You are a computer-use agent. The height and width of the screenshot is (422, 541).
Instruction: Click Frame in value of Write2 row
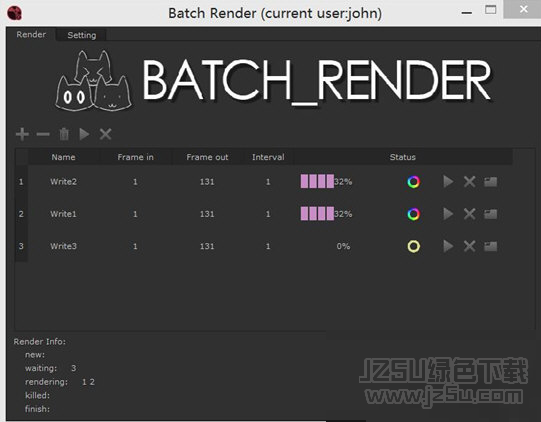(x=135, y=181)
